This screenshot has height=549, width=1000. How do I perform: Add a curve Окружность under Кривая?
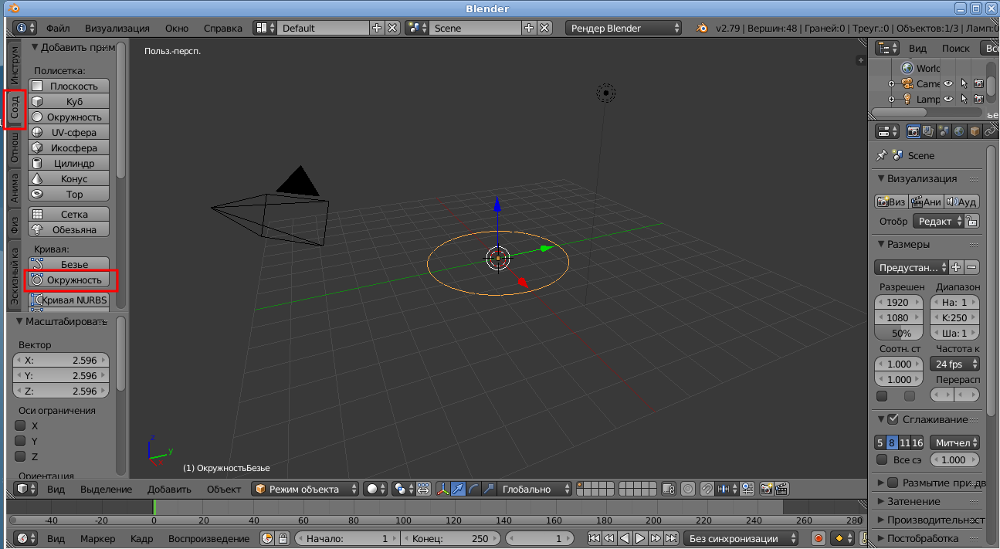pyautogui.click(x=69, y=280)
